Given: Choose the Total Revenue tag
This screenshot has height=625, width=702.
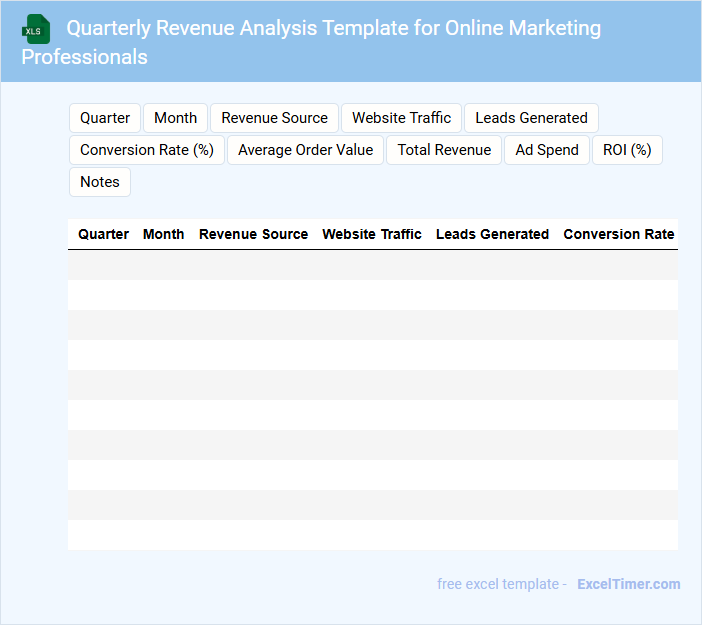Looking at the screenshot, I should click(x=444, y=150).
